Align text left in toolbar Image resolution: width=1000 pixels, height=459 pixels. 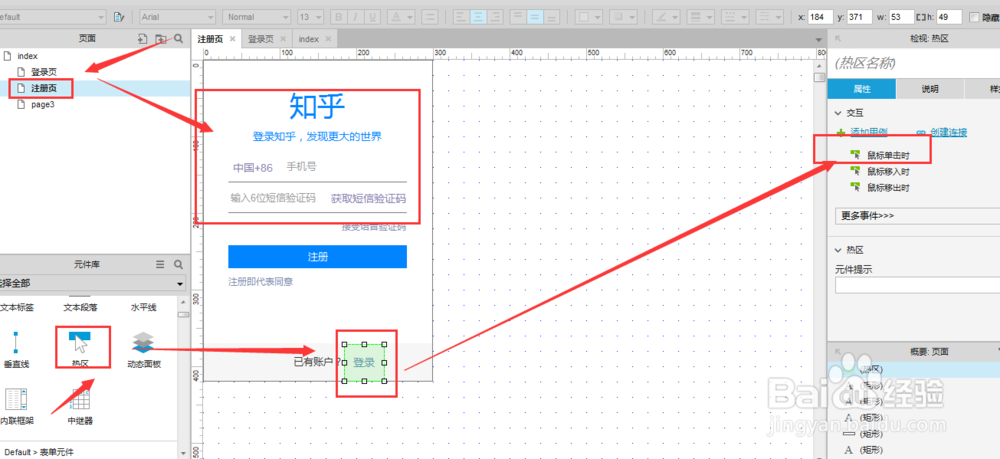pyautogui.click(x=462, y=17)
